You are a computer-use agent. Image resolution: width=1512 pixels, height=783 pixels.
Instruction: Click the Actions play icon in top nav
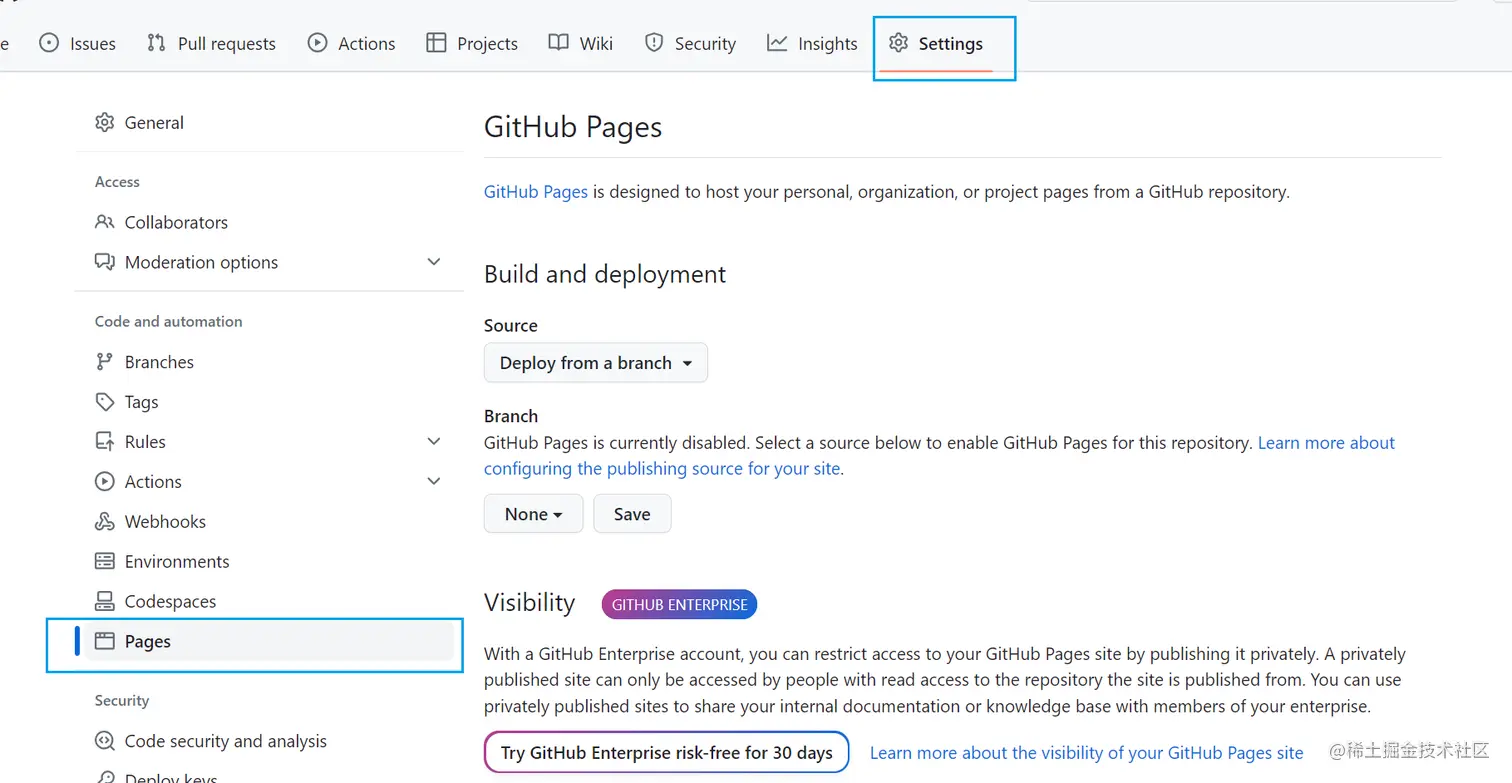(x=317, y=43)
